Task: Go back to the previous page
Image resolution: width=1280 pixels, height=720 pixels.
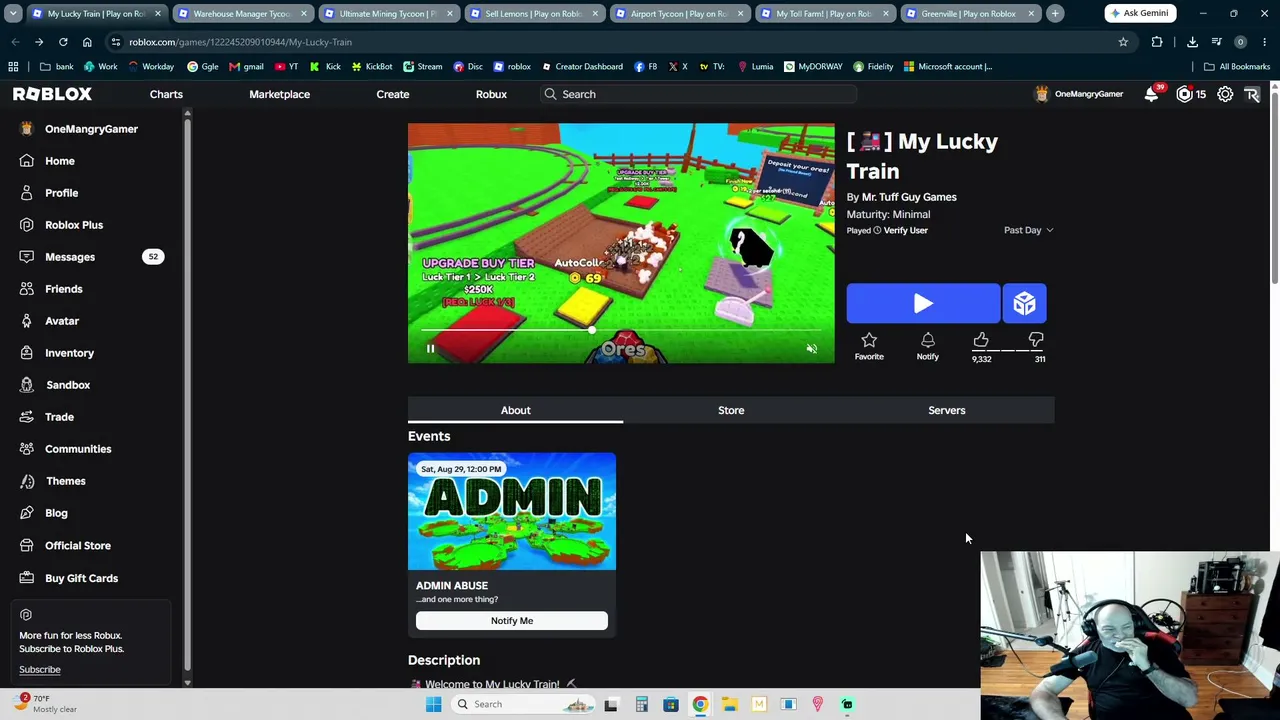Action: tap(15, 42)
